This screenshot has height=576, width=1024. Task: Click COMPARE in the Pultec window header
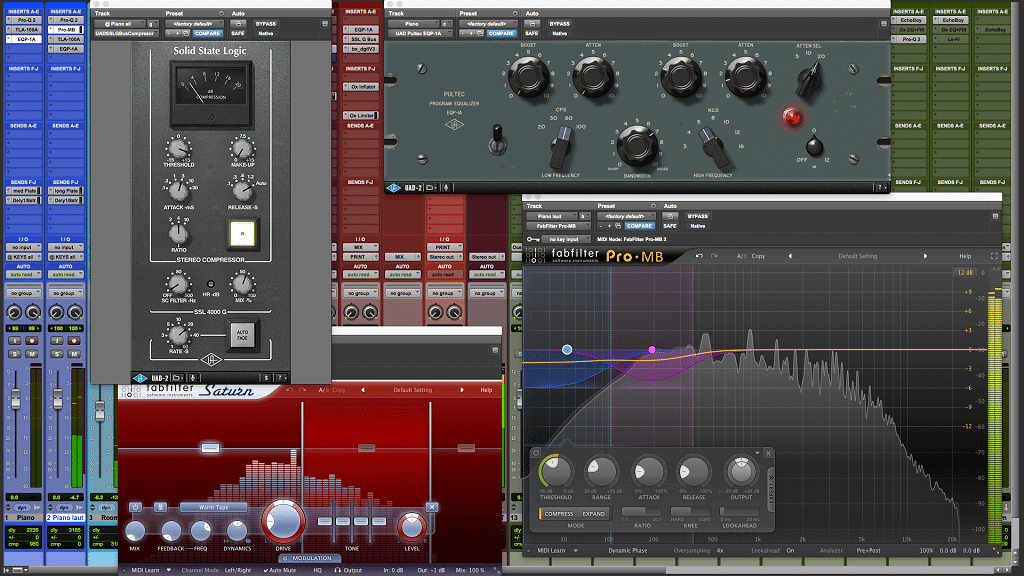coord(501,33)
